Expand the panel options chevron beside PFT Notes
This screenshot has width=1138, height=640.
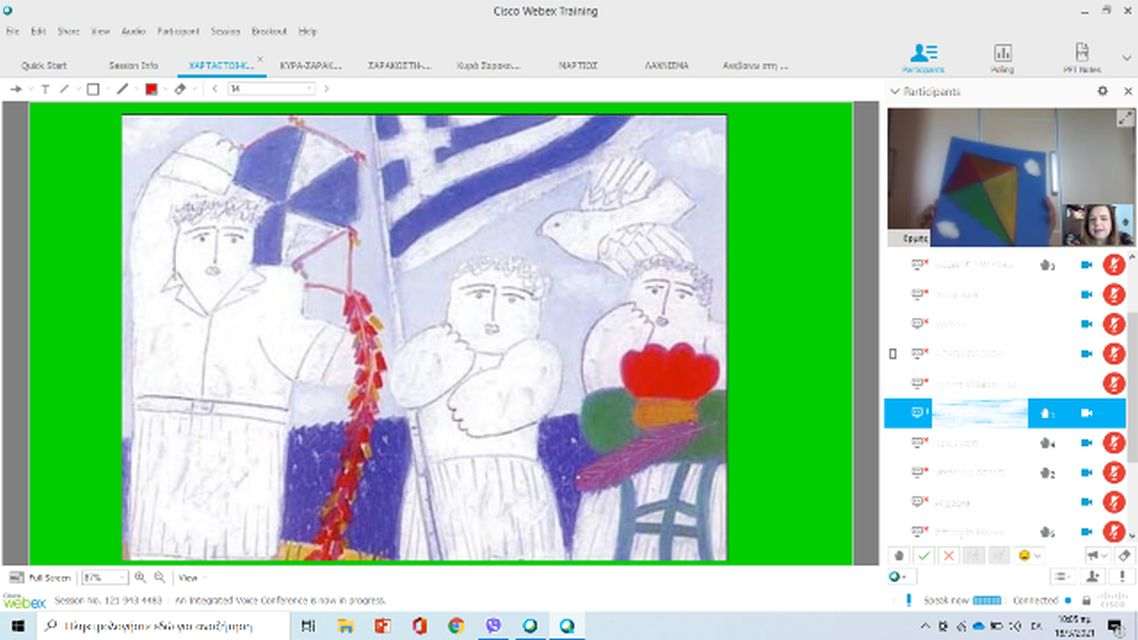pyautogui.click(x=1126, y=57)
